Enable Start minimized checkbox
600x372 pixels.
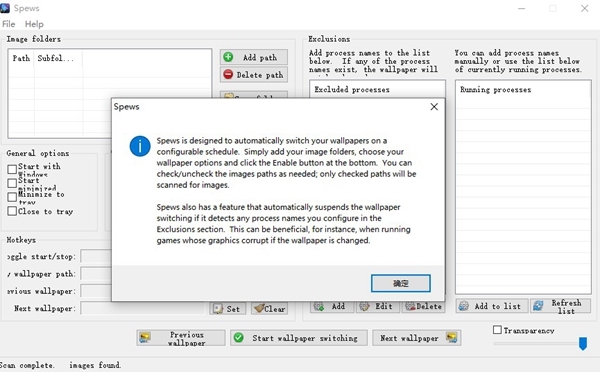pyautogui.click(x=12, y=183)
